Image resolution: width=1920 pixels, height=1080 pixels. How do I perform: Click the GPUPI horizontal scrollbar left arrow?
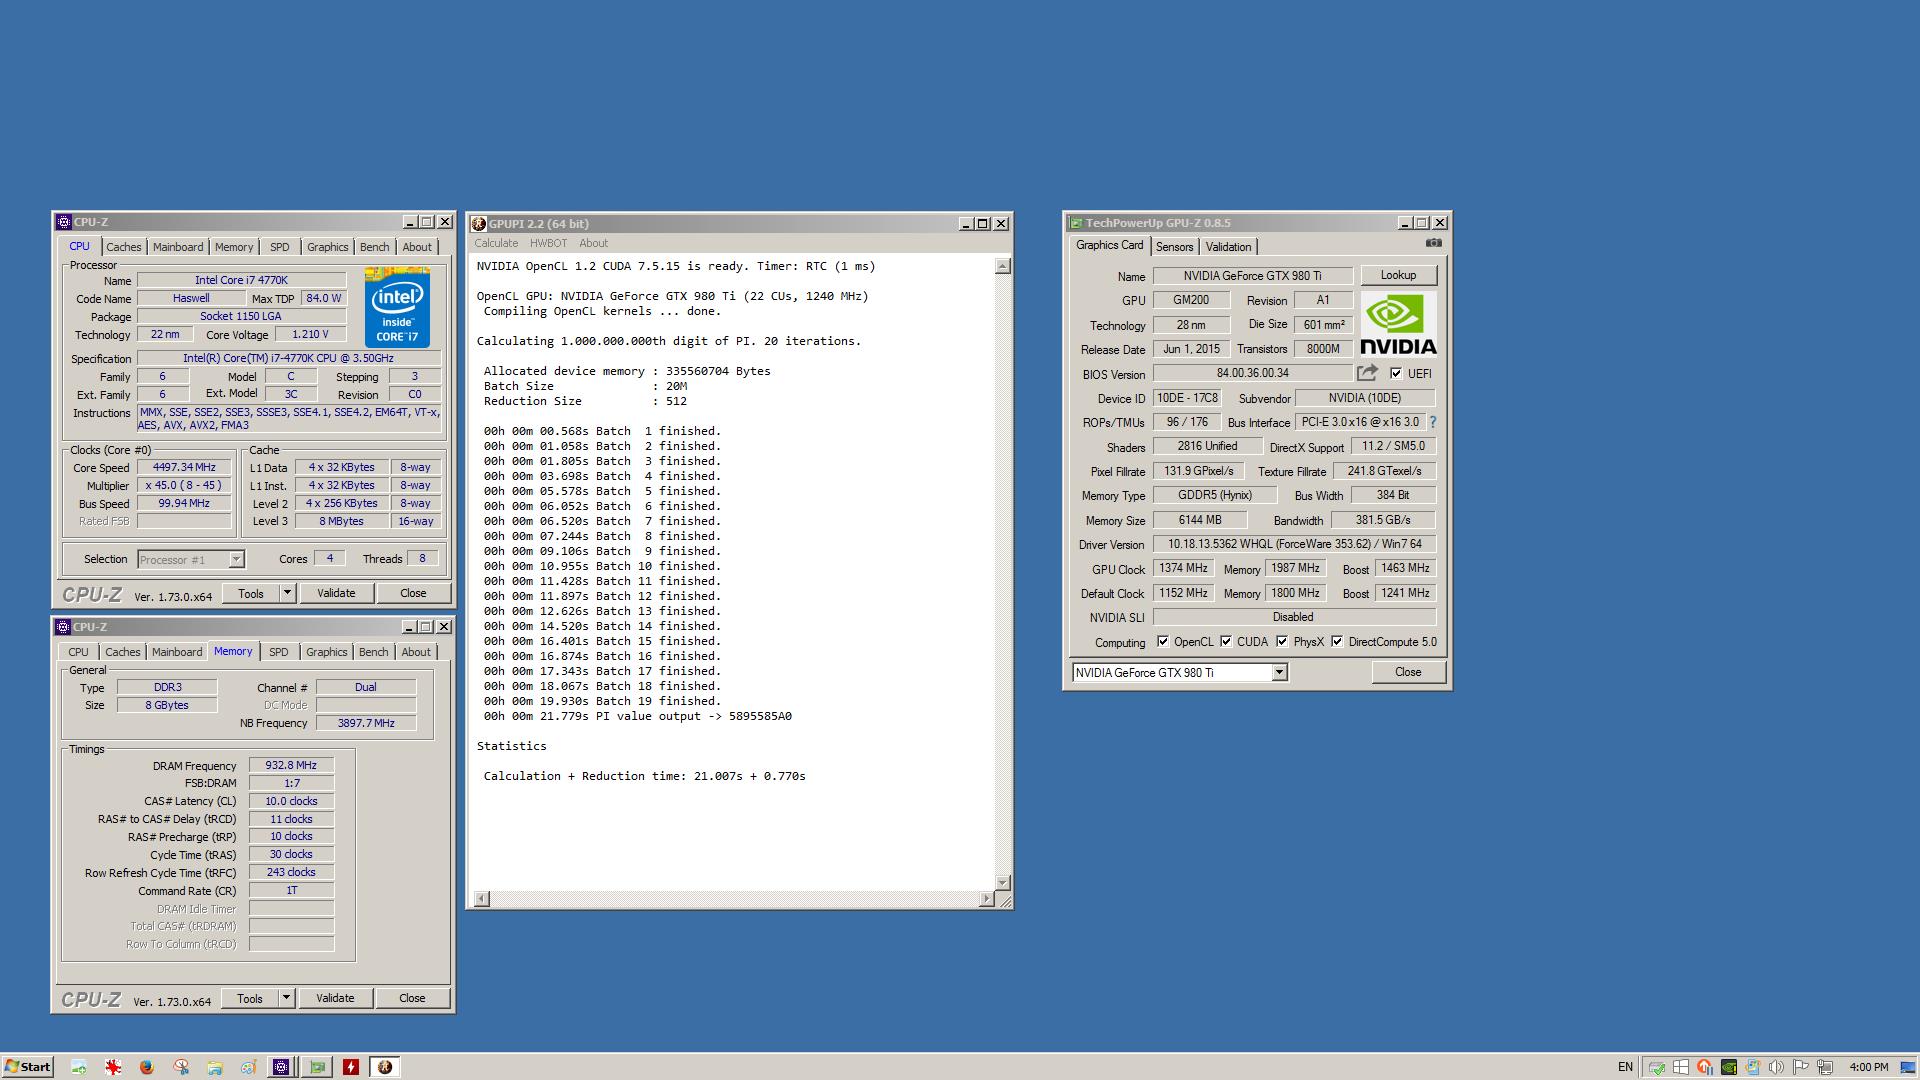coord(481,899)
